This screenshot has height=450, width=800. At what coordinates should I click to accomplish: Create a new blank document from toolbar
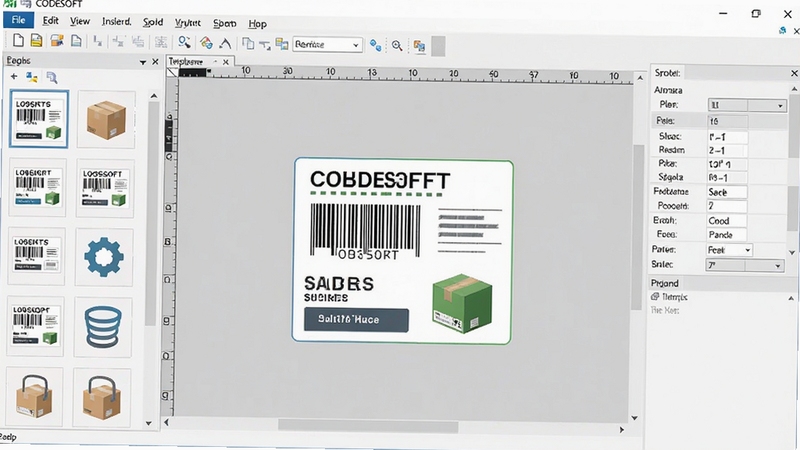(18, 41)
